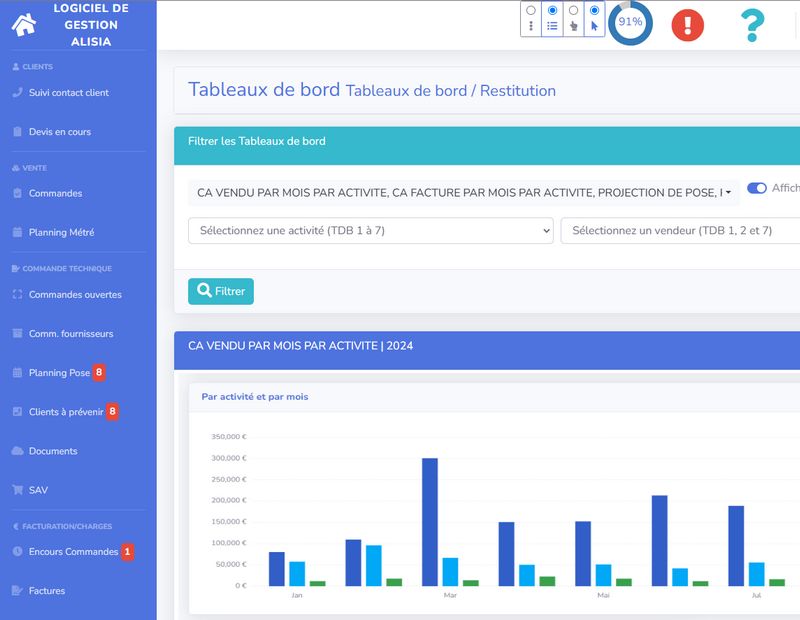This screenshot has width=800, height=620.
Task: Click the cloud icon next to Documents
Action: (17, 451)
